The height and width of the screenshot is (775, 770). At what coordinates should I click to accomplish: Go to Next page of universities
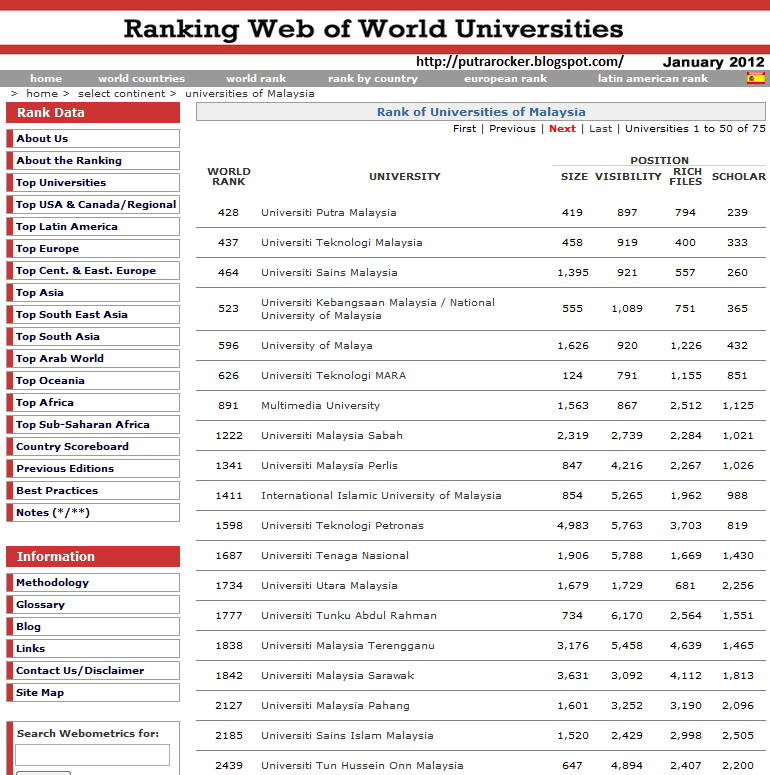(x=562, y=129)
